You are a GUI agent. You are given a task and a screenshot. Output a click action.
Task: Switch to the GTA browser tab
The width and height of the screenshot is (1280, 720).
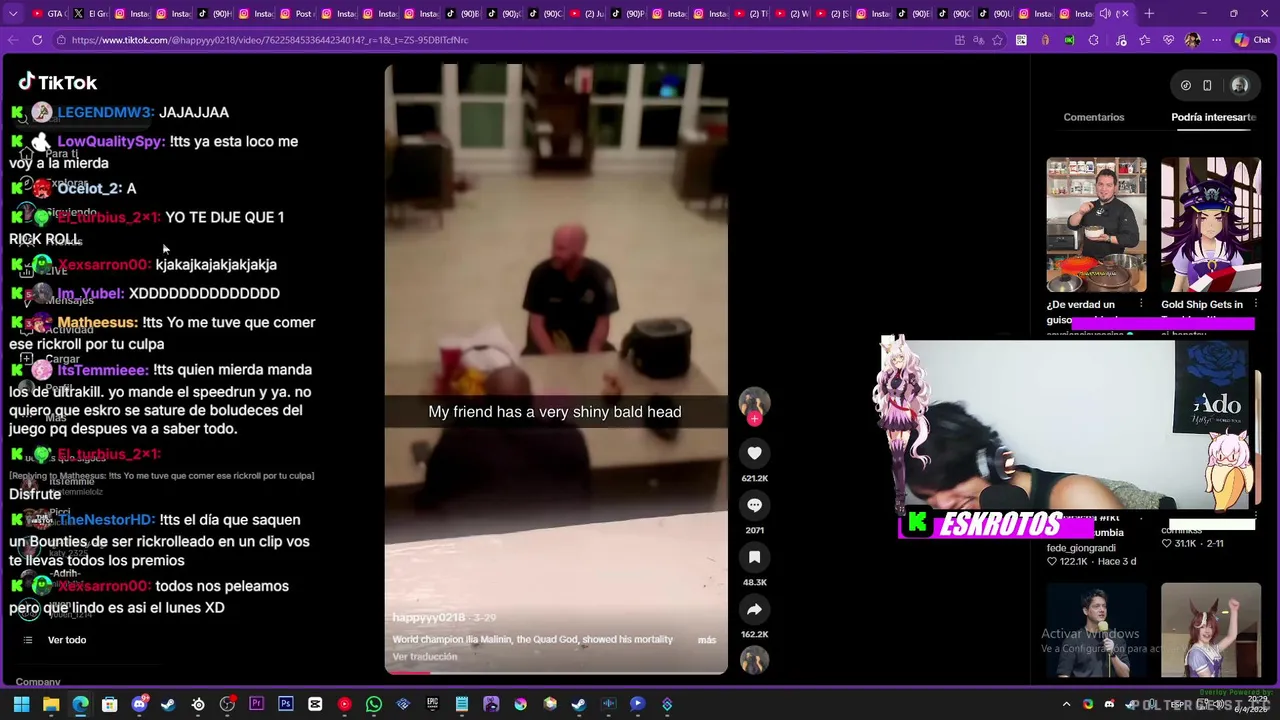(x=49, y=14)
